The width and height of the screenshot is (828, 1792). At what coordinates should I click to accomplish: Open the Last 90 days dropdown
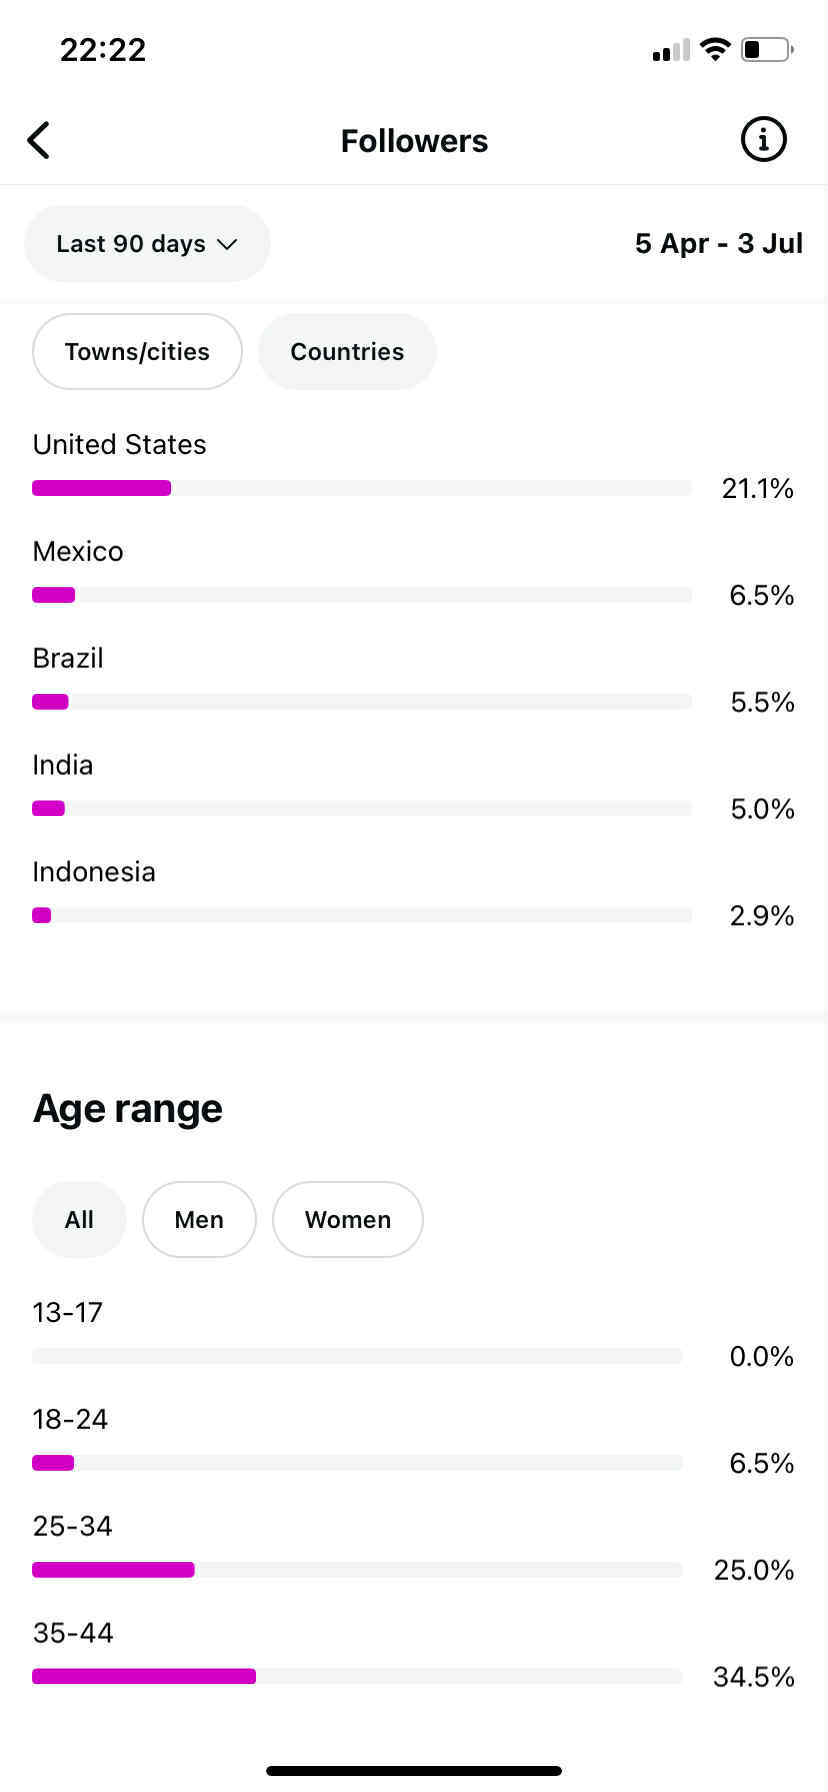coord(146,244)
